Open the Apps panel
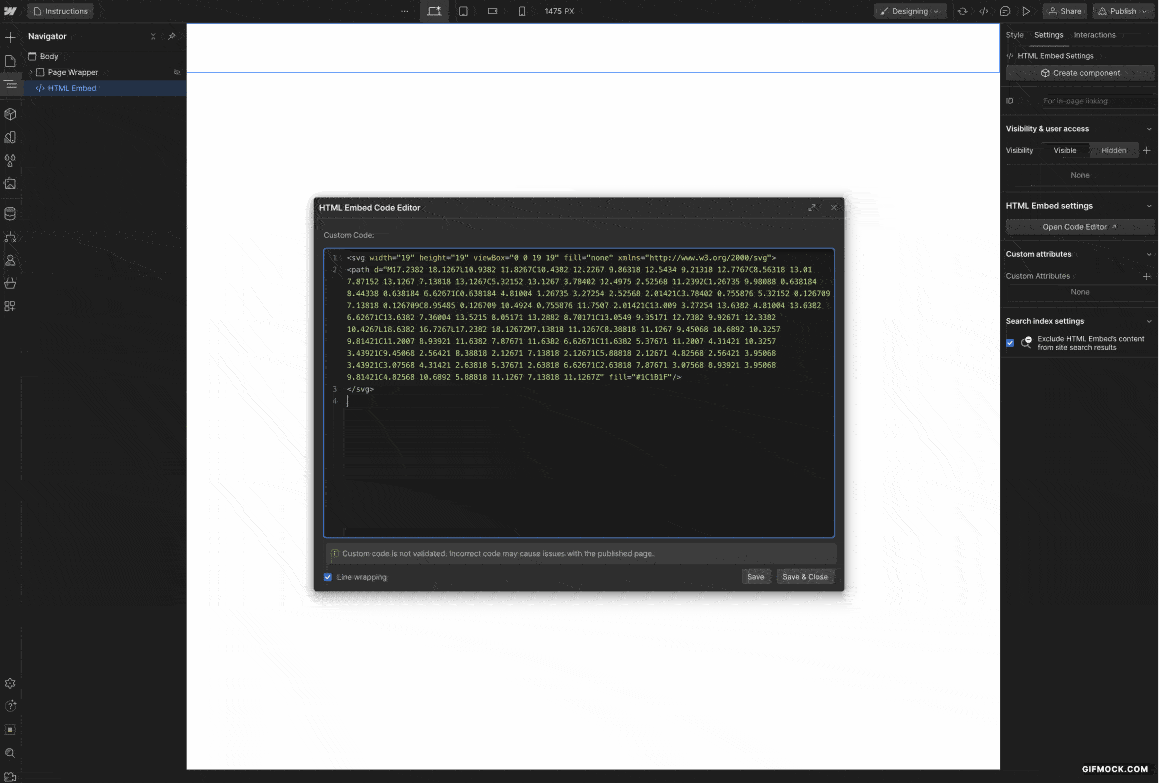 [x=10, y=306]
